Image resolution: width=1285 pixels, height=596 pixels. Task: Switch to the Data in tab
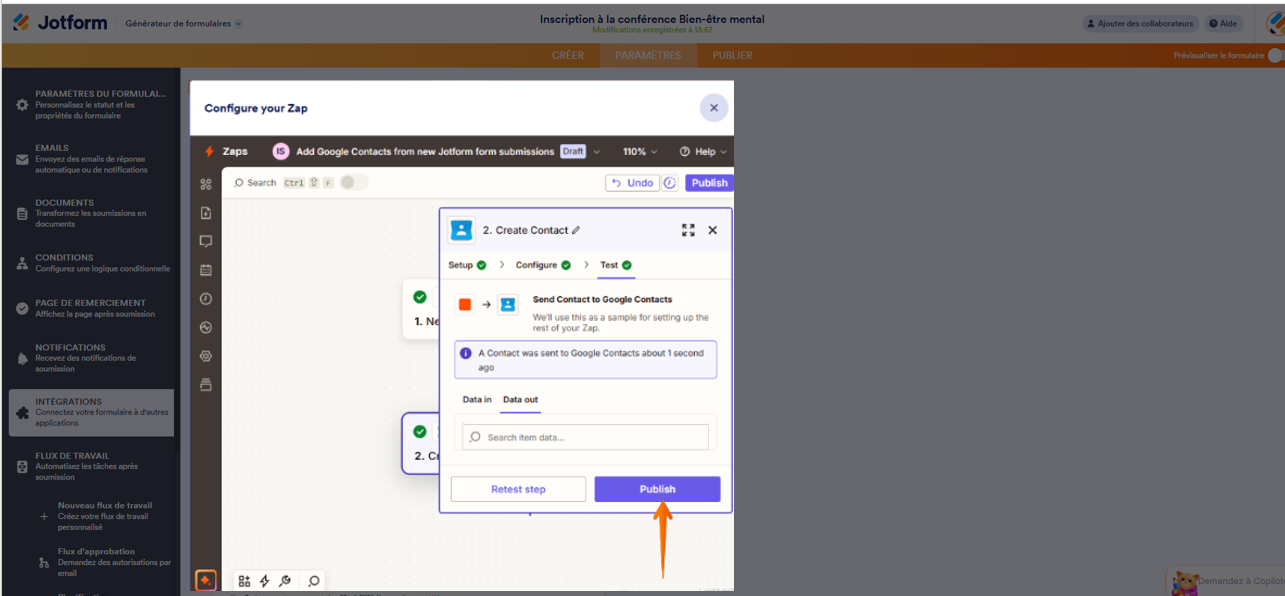click(477, 400)
